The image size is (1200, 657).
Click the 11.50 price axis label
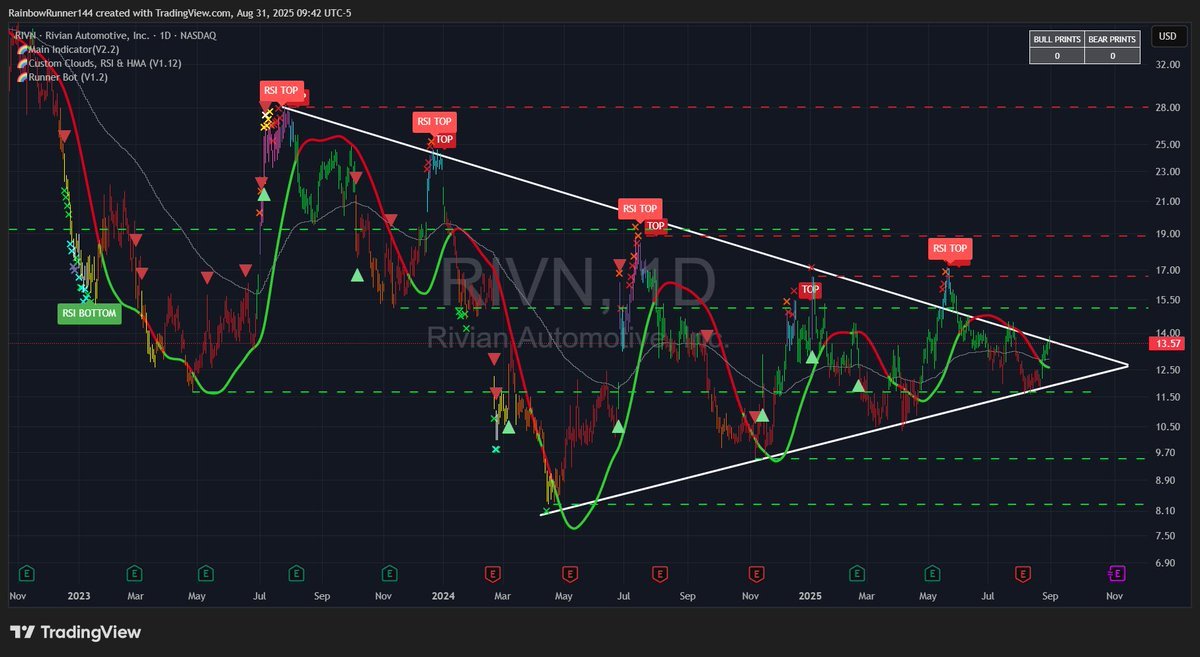click(x=1168, y=397)
